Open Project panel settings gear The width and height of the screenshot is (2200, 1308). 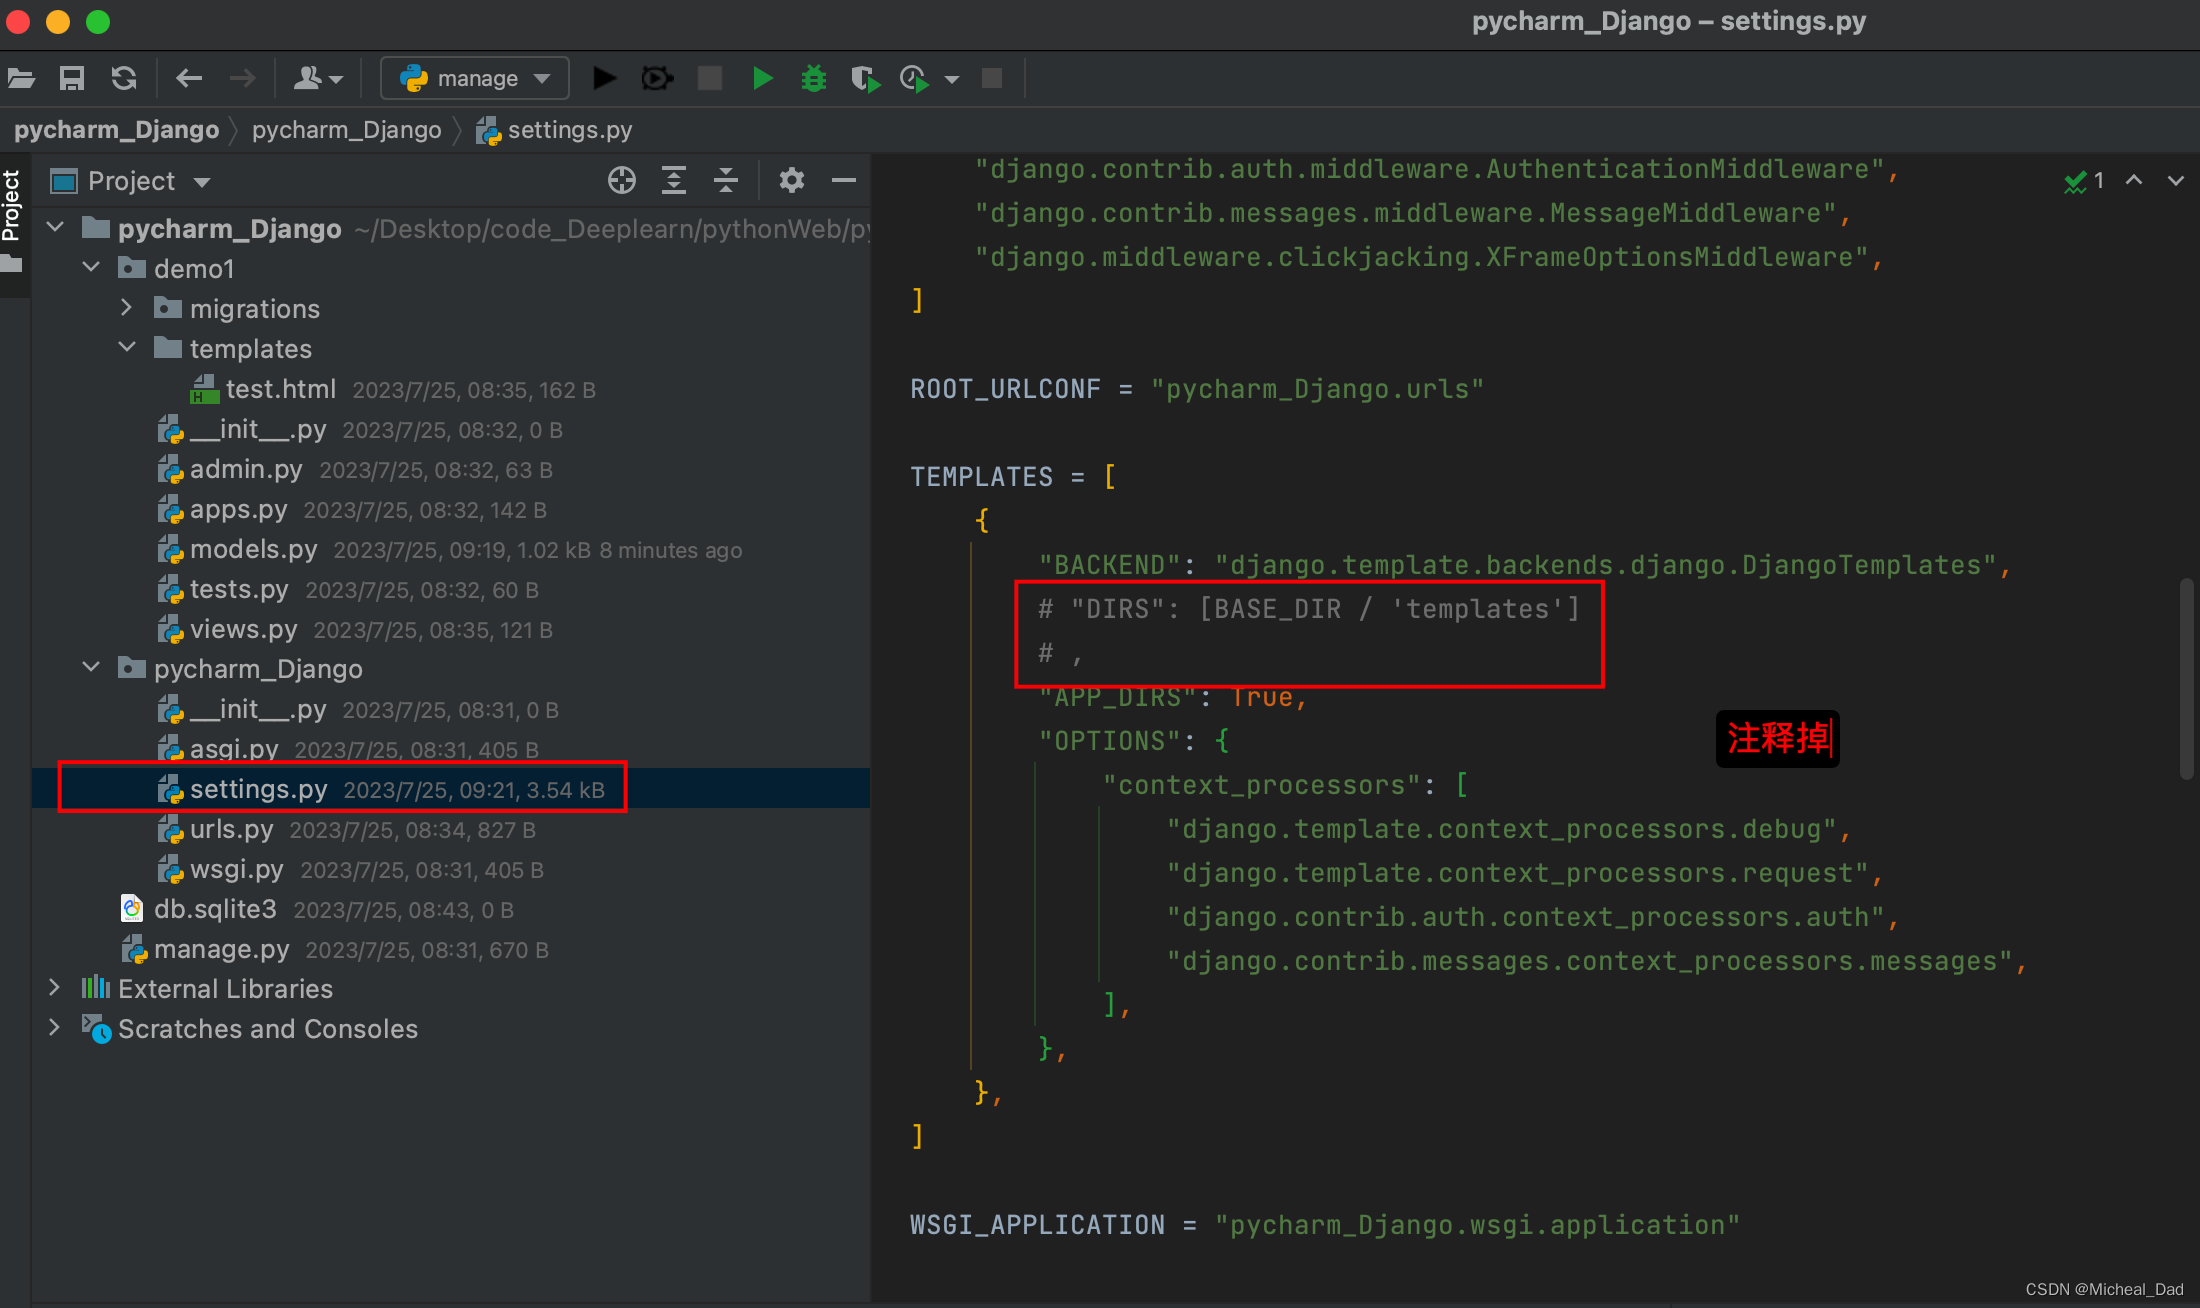tap(791, 181)
